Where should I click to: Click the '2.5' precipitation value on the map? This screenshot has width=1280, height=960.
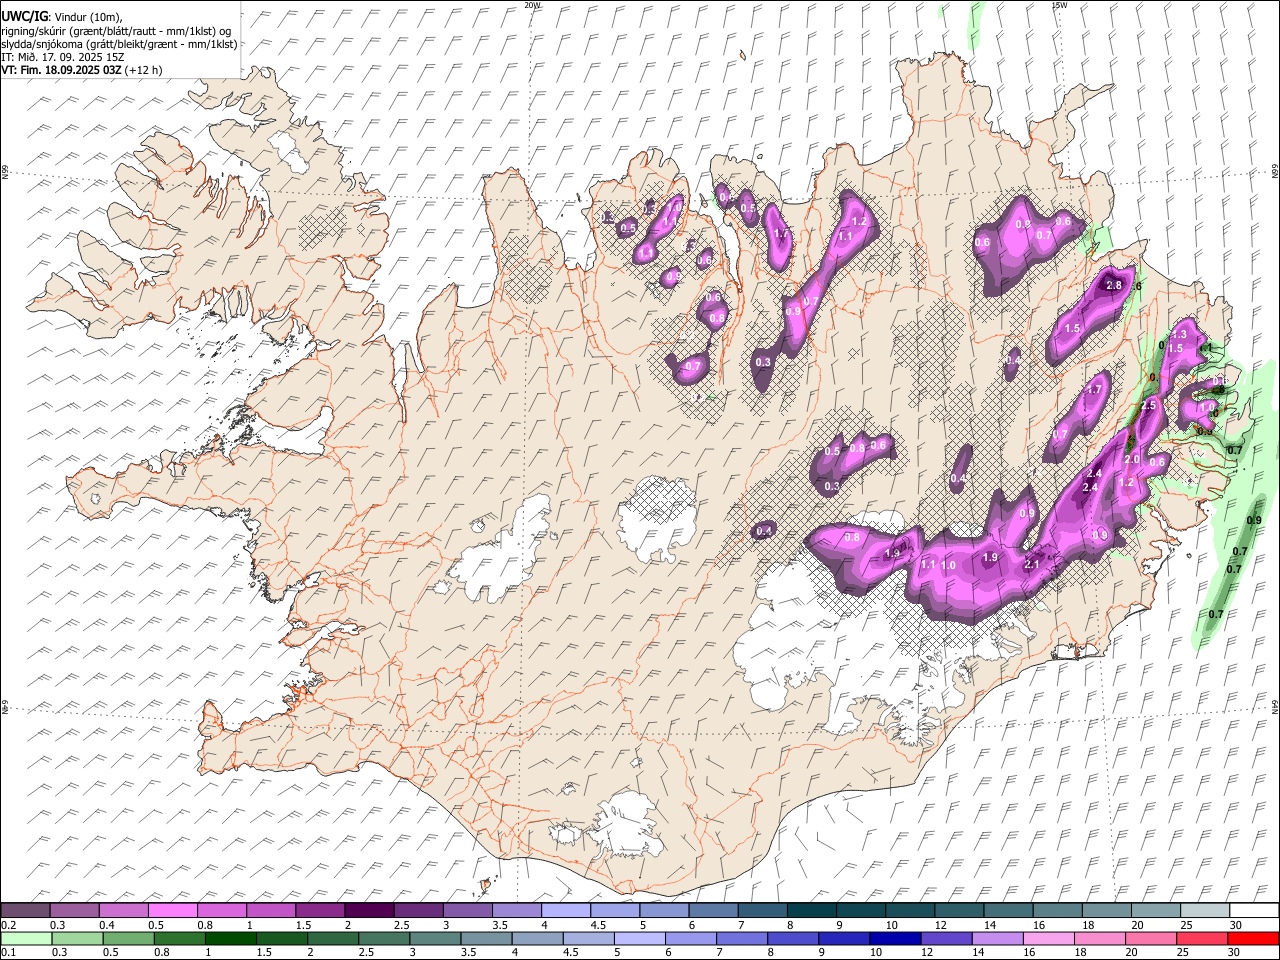[x=1147, y=406]
